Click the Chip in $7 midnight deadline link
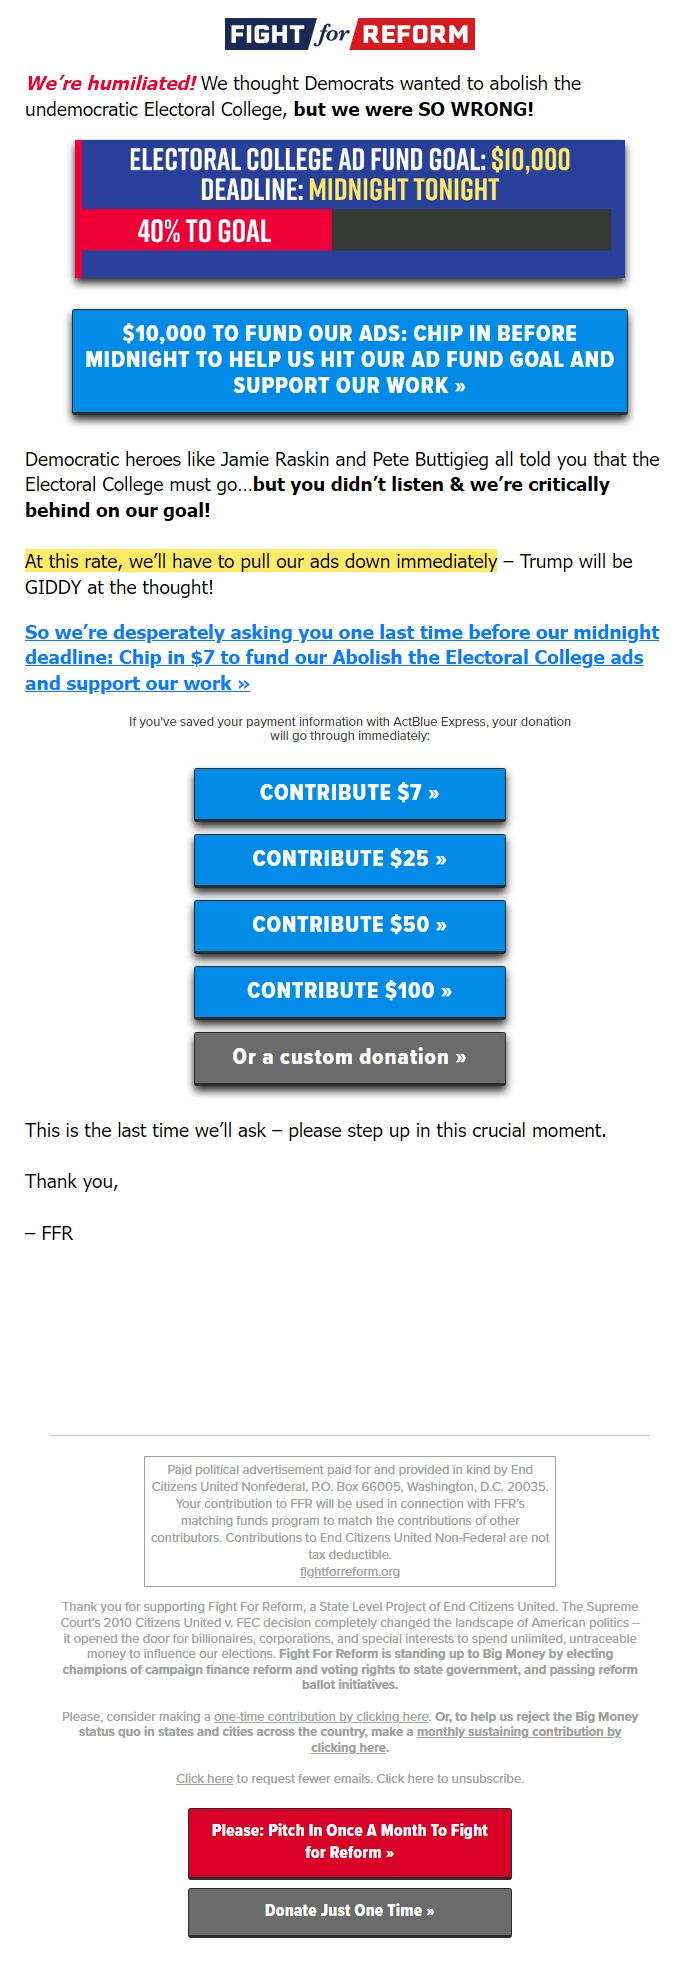The height and width of the screenshot is (1975, 700). [x=342, y=657]
